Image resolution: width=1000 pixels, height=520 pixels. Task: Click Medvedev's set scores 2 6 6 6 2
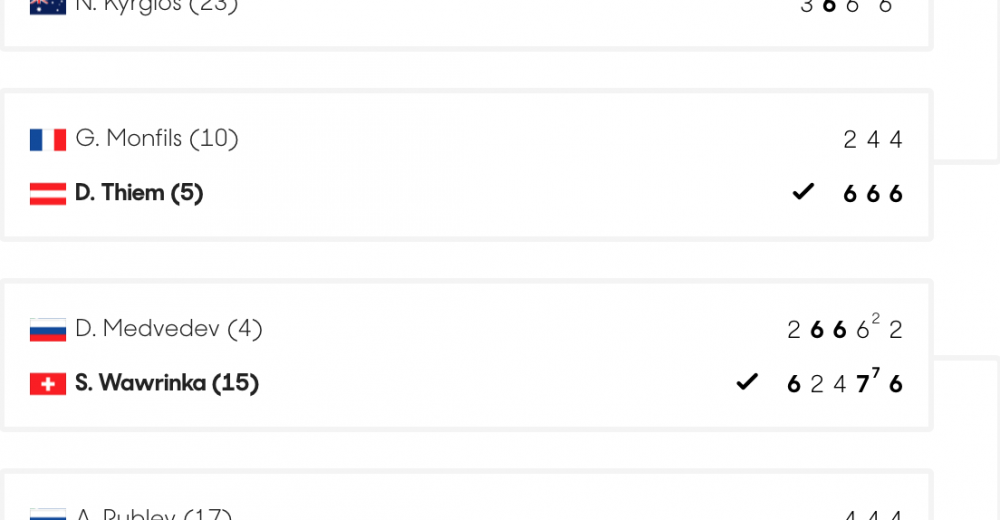click(845, 327)
